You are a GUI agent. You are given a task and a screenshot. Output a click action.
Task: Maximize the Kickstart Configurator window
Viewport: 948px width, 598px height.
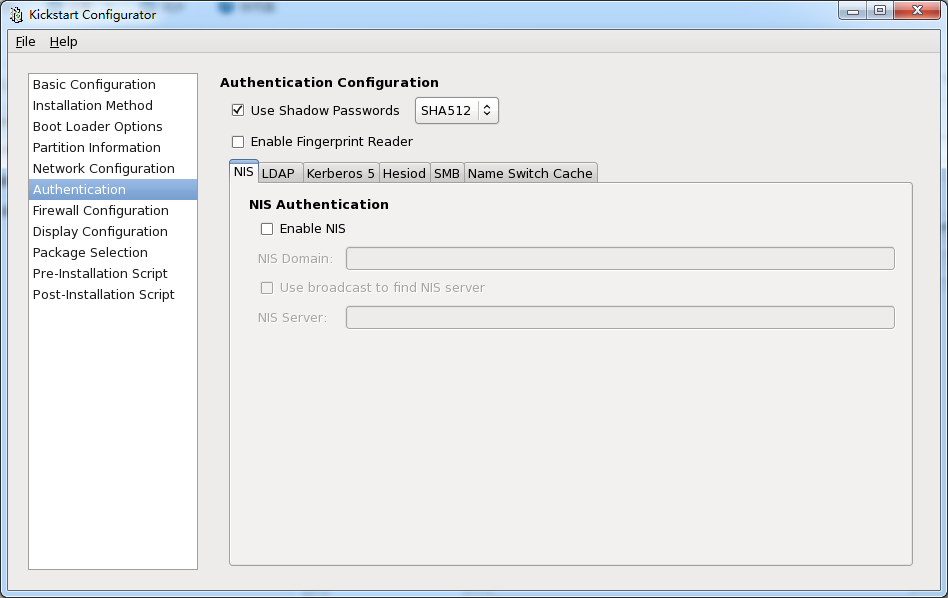pos(880,11)
